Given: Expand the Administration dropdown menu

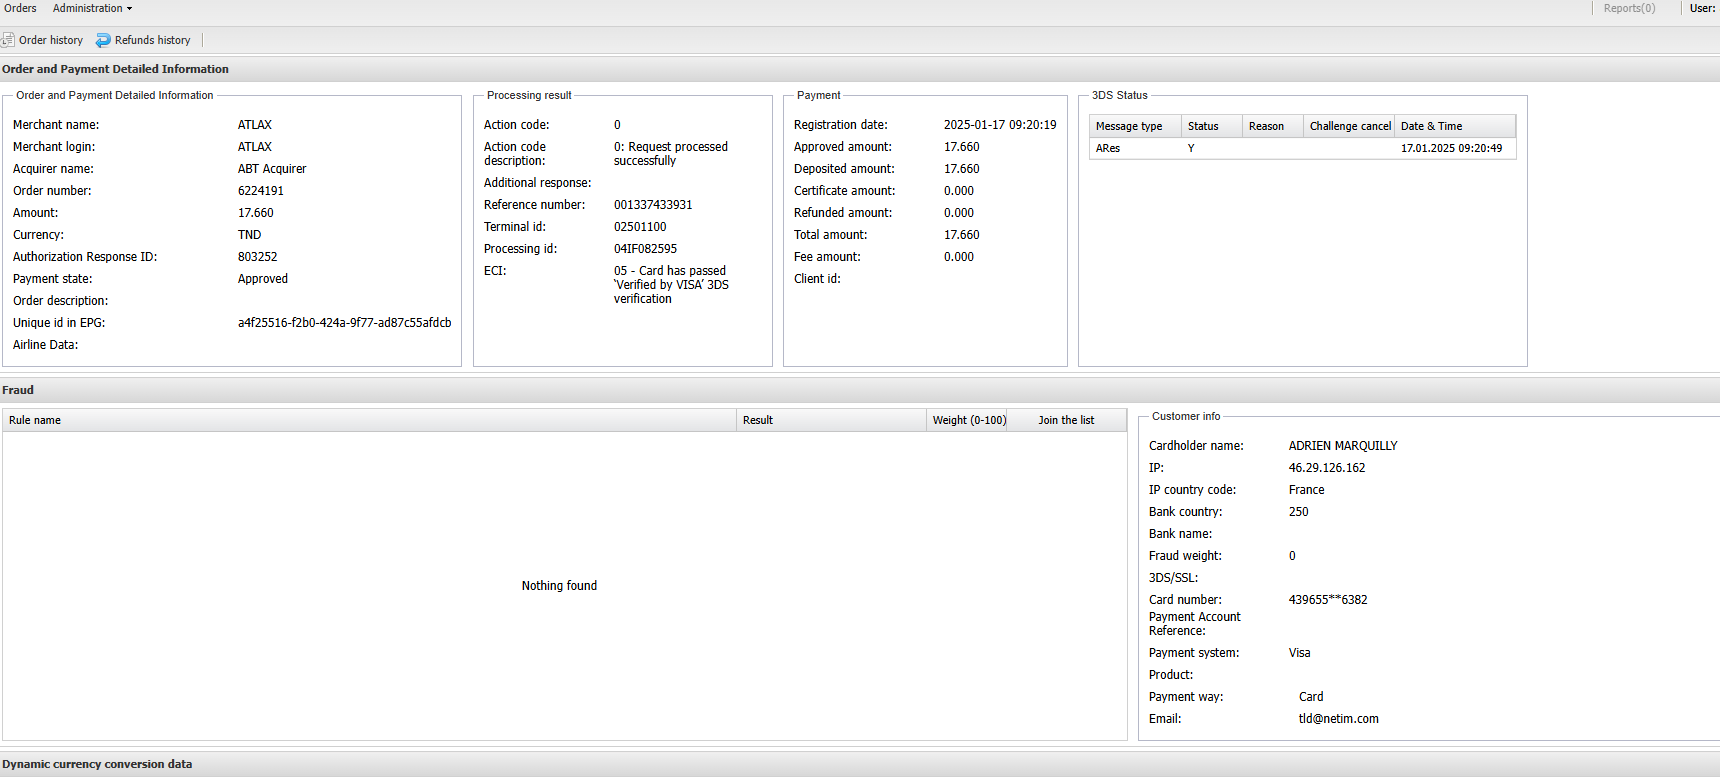Looking at the screenshot, I should (x=92, y=8).
